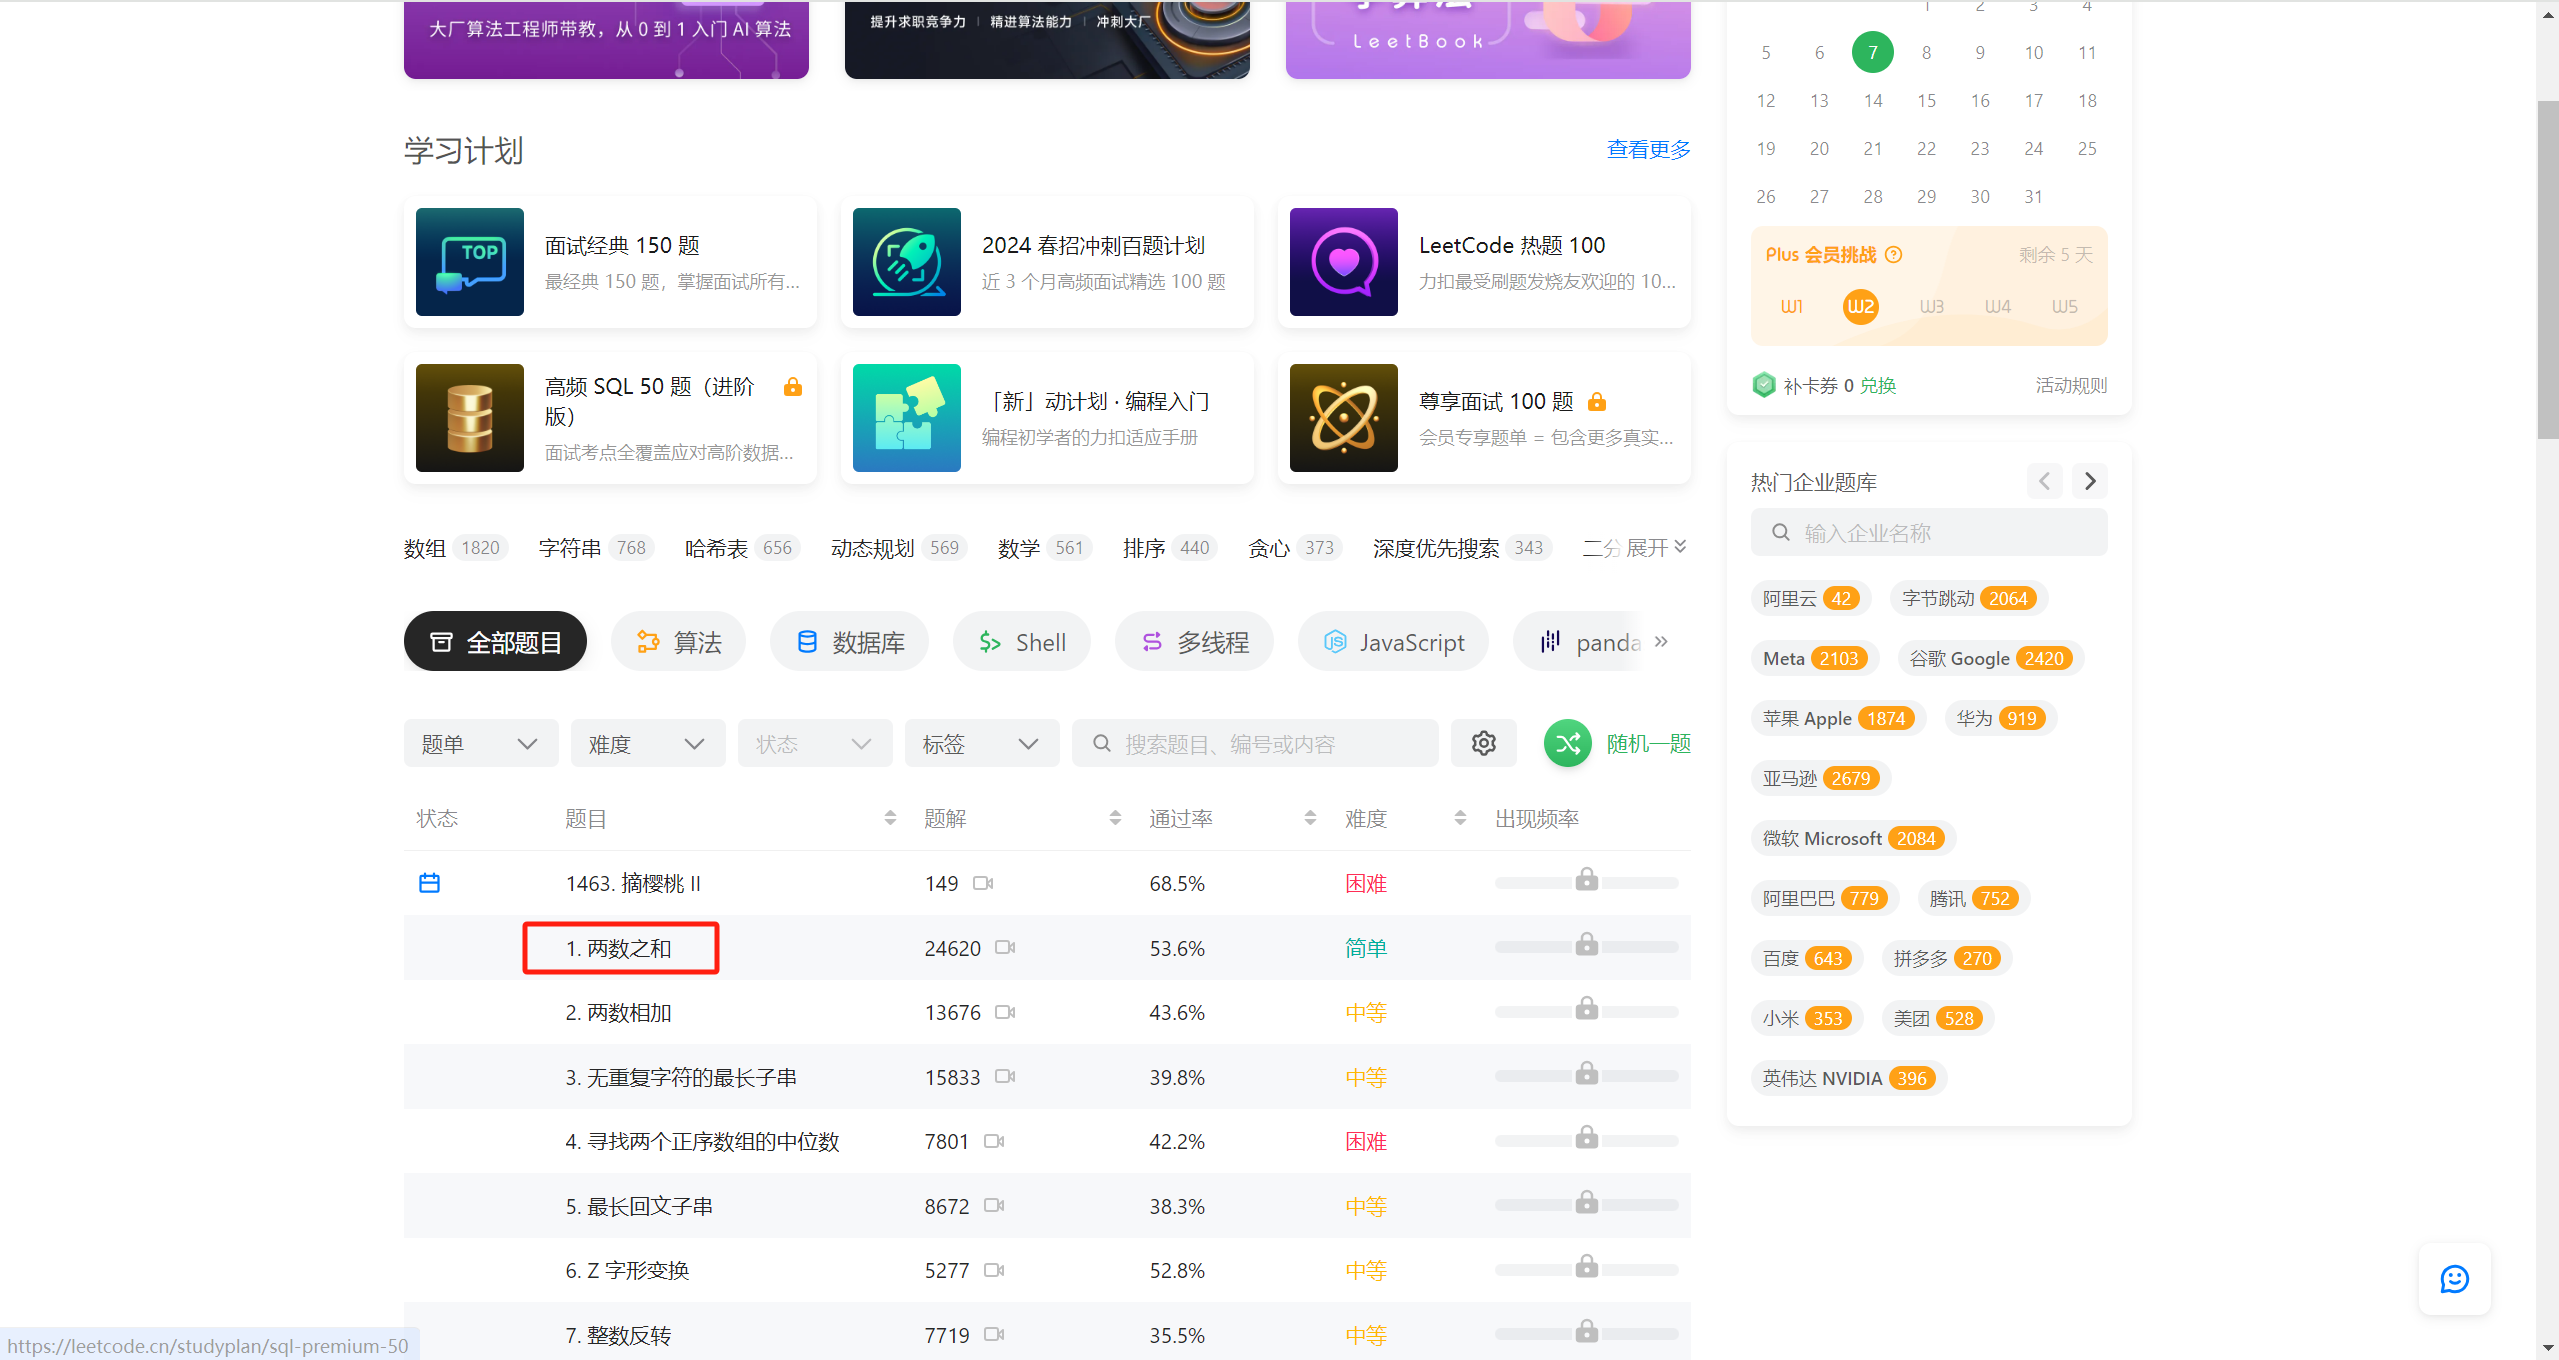Select the W3 weekly challenge badge
Image resolution: width=2559 pixels, height=1360 pixels.
[1931, 306]
